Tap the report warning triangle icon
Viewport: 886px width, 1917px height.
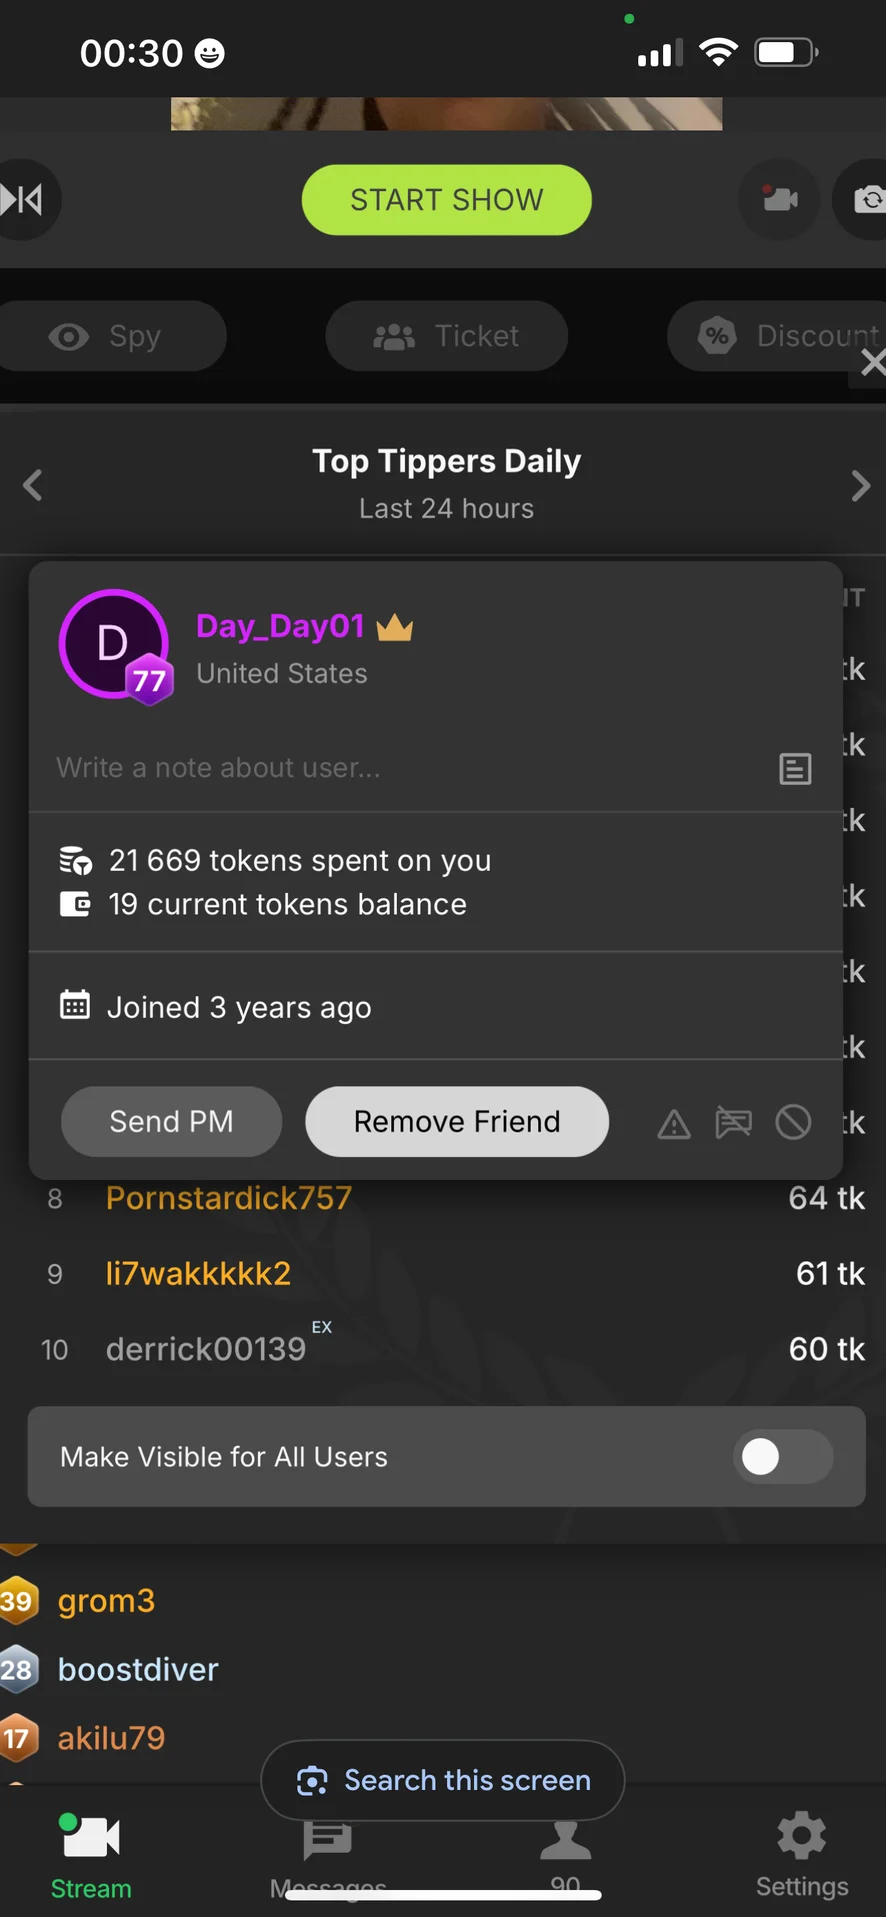674,1124
